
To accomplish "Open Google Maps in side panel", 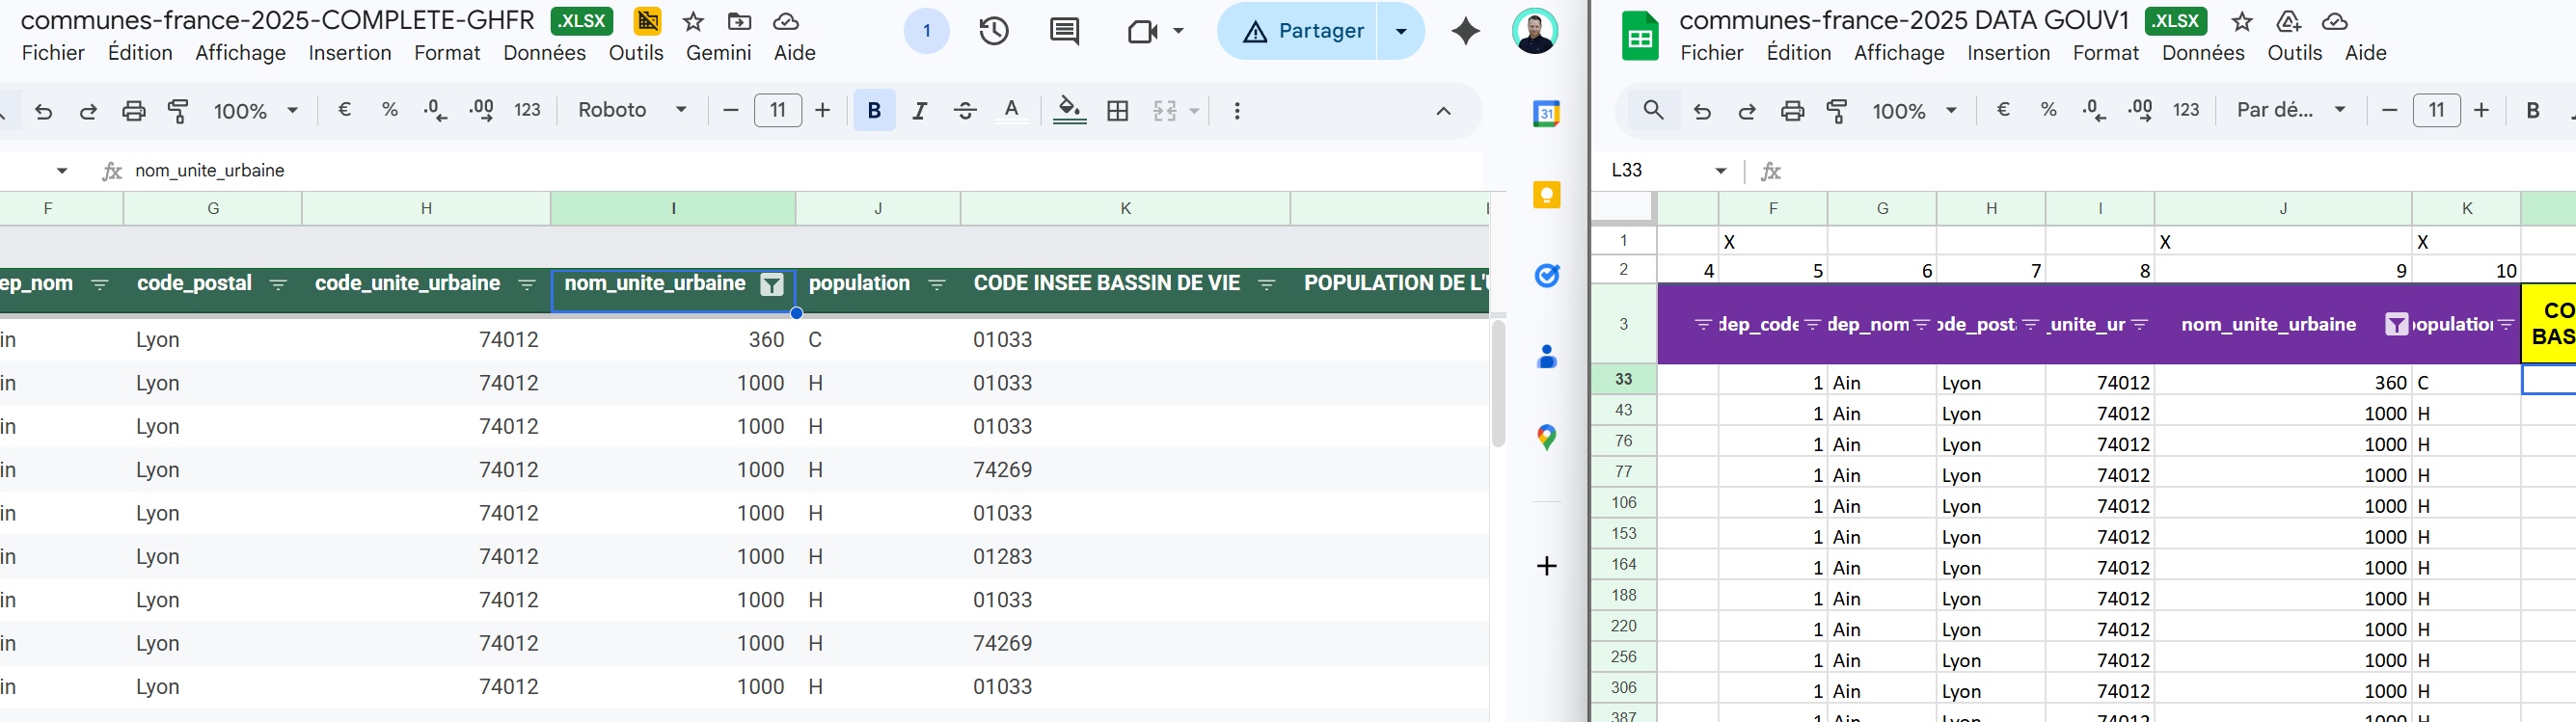I will tap(1546, 437).
